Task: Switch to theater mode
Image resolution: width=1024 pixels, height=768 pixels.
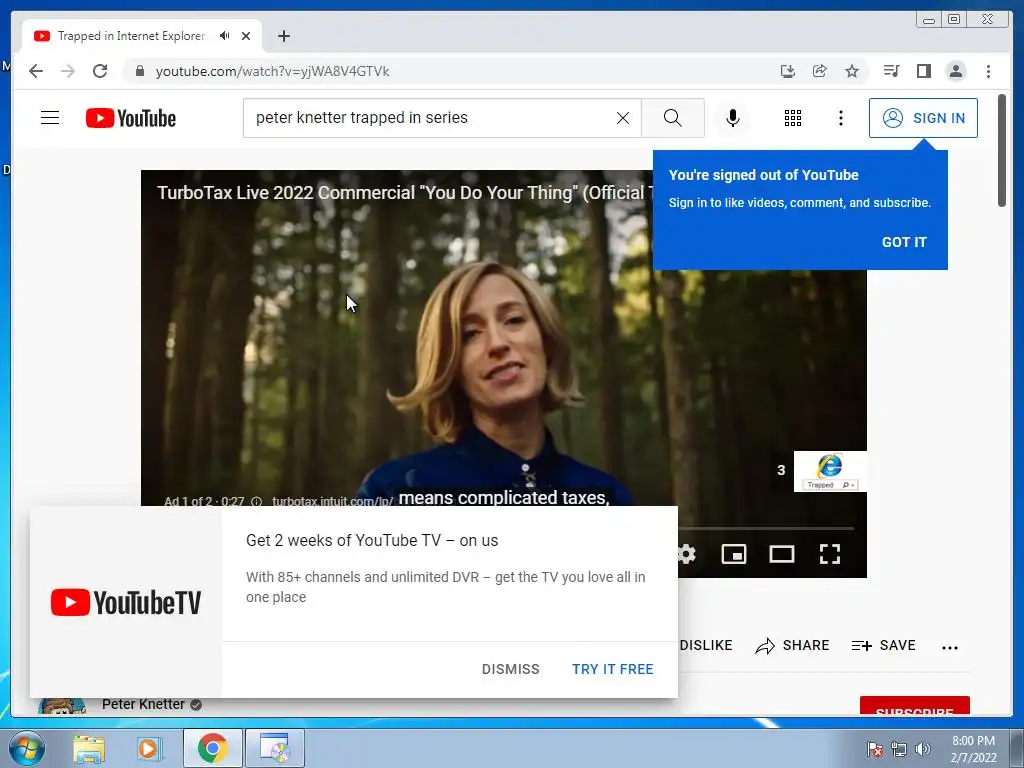Action: (x=782, y=554)
